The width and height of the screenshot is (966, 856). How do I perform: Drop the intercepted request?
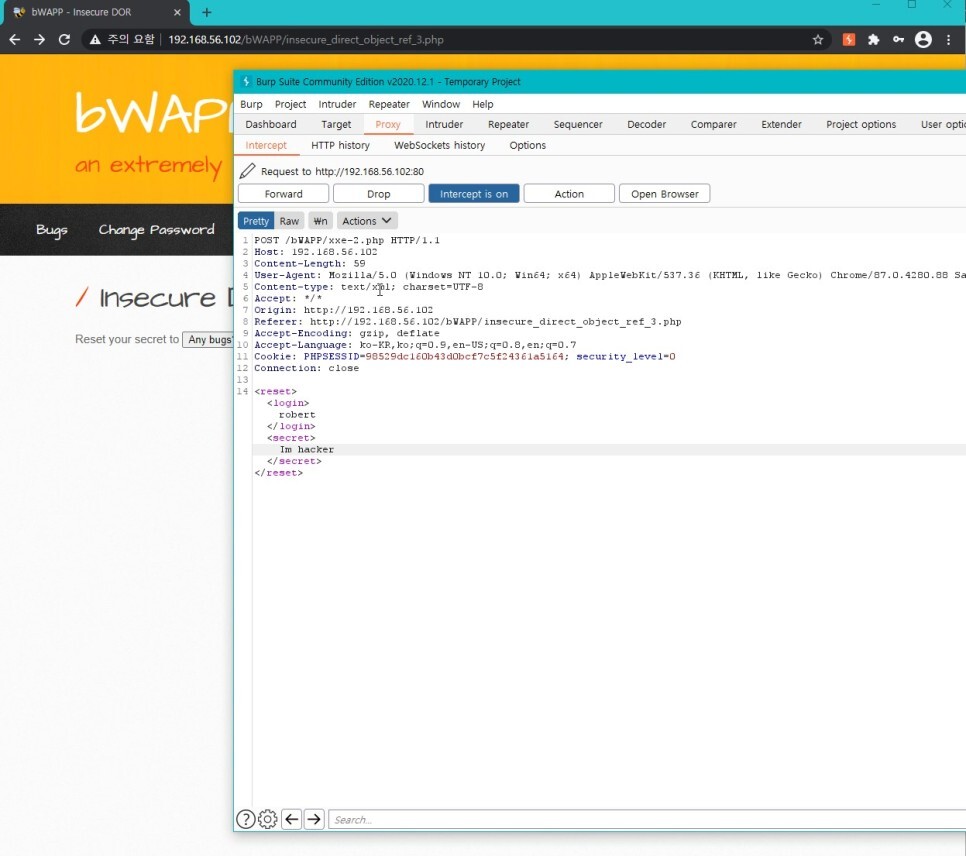tap(378, 194)
